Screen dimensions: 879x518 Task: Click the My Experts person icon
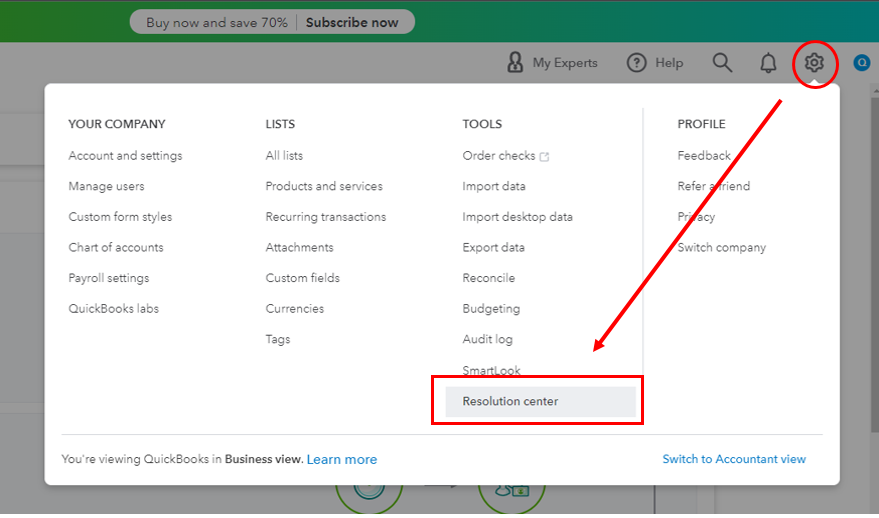pyautogui.click(x=515, y=63)
